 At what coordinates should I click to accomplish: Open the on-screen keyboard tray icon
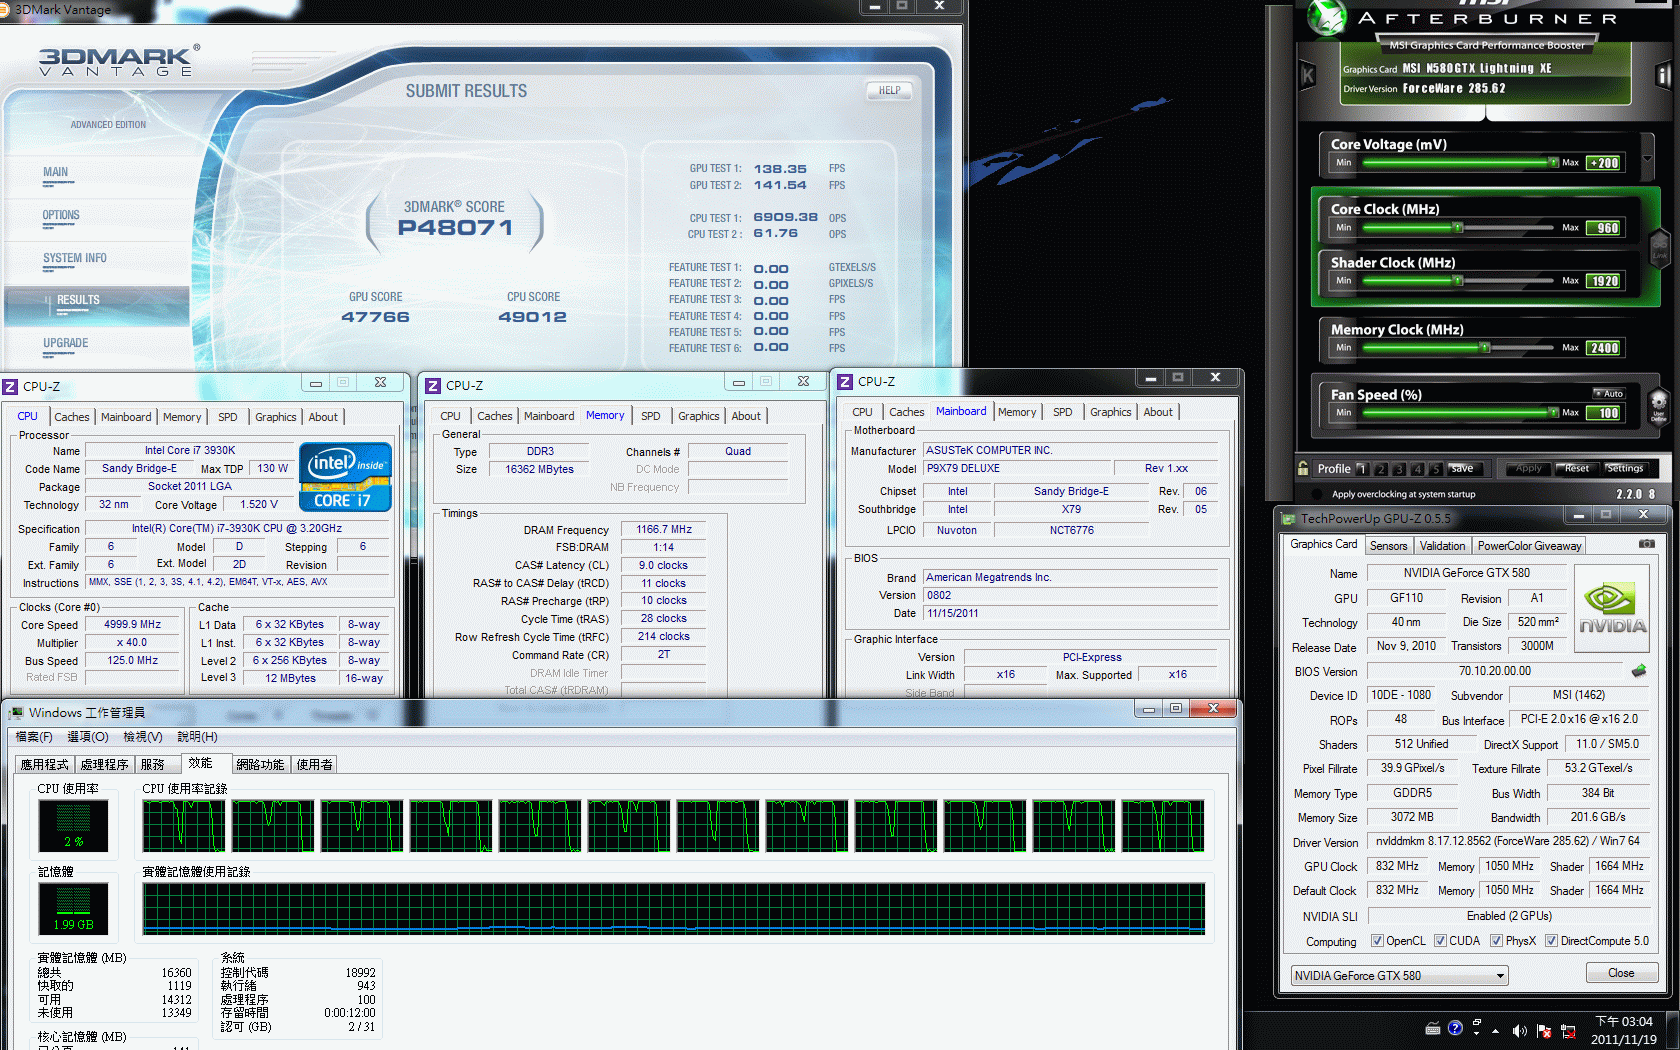(x=1433, y=1028)
